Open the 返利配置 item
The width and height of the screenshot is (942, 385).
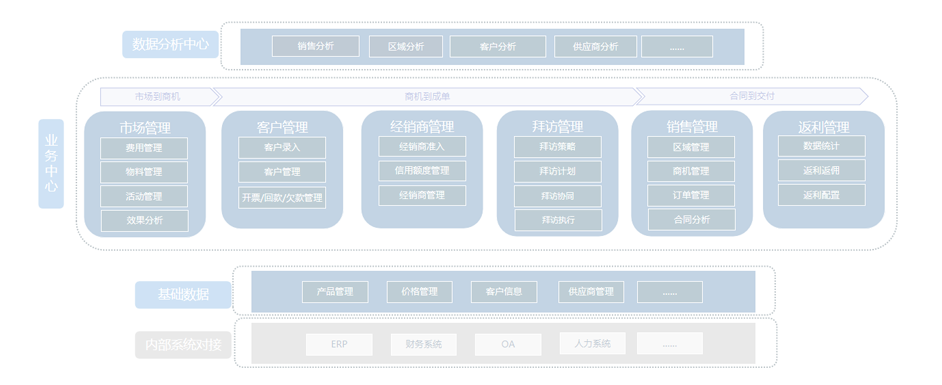(x=821, y=195)
